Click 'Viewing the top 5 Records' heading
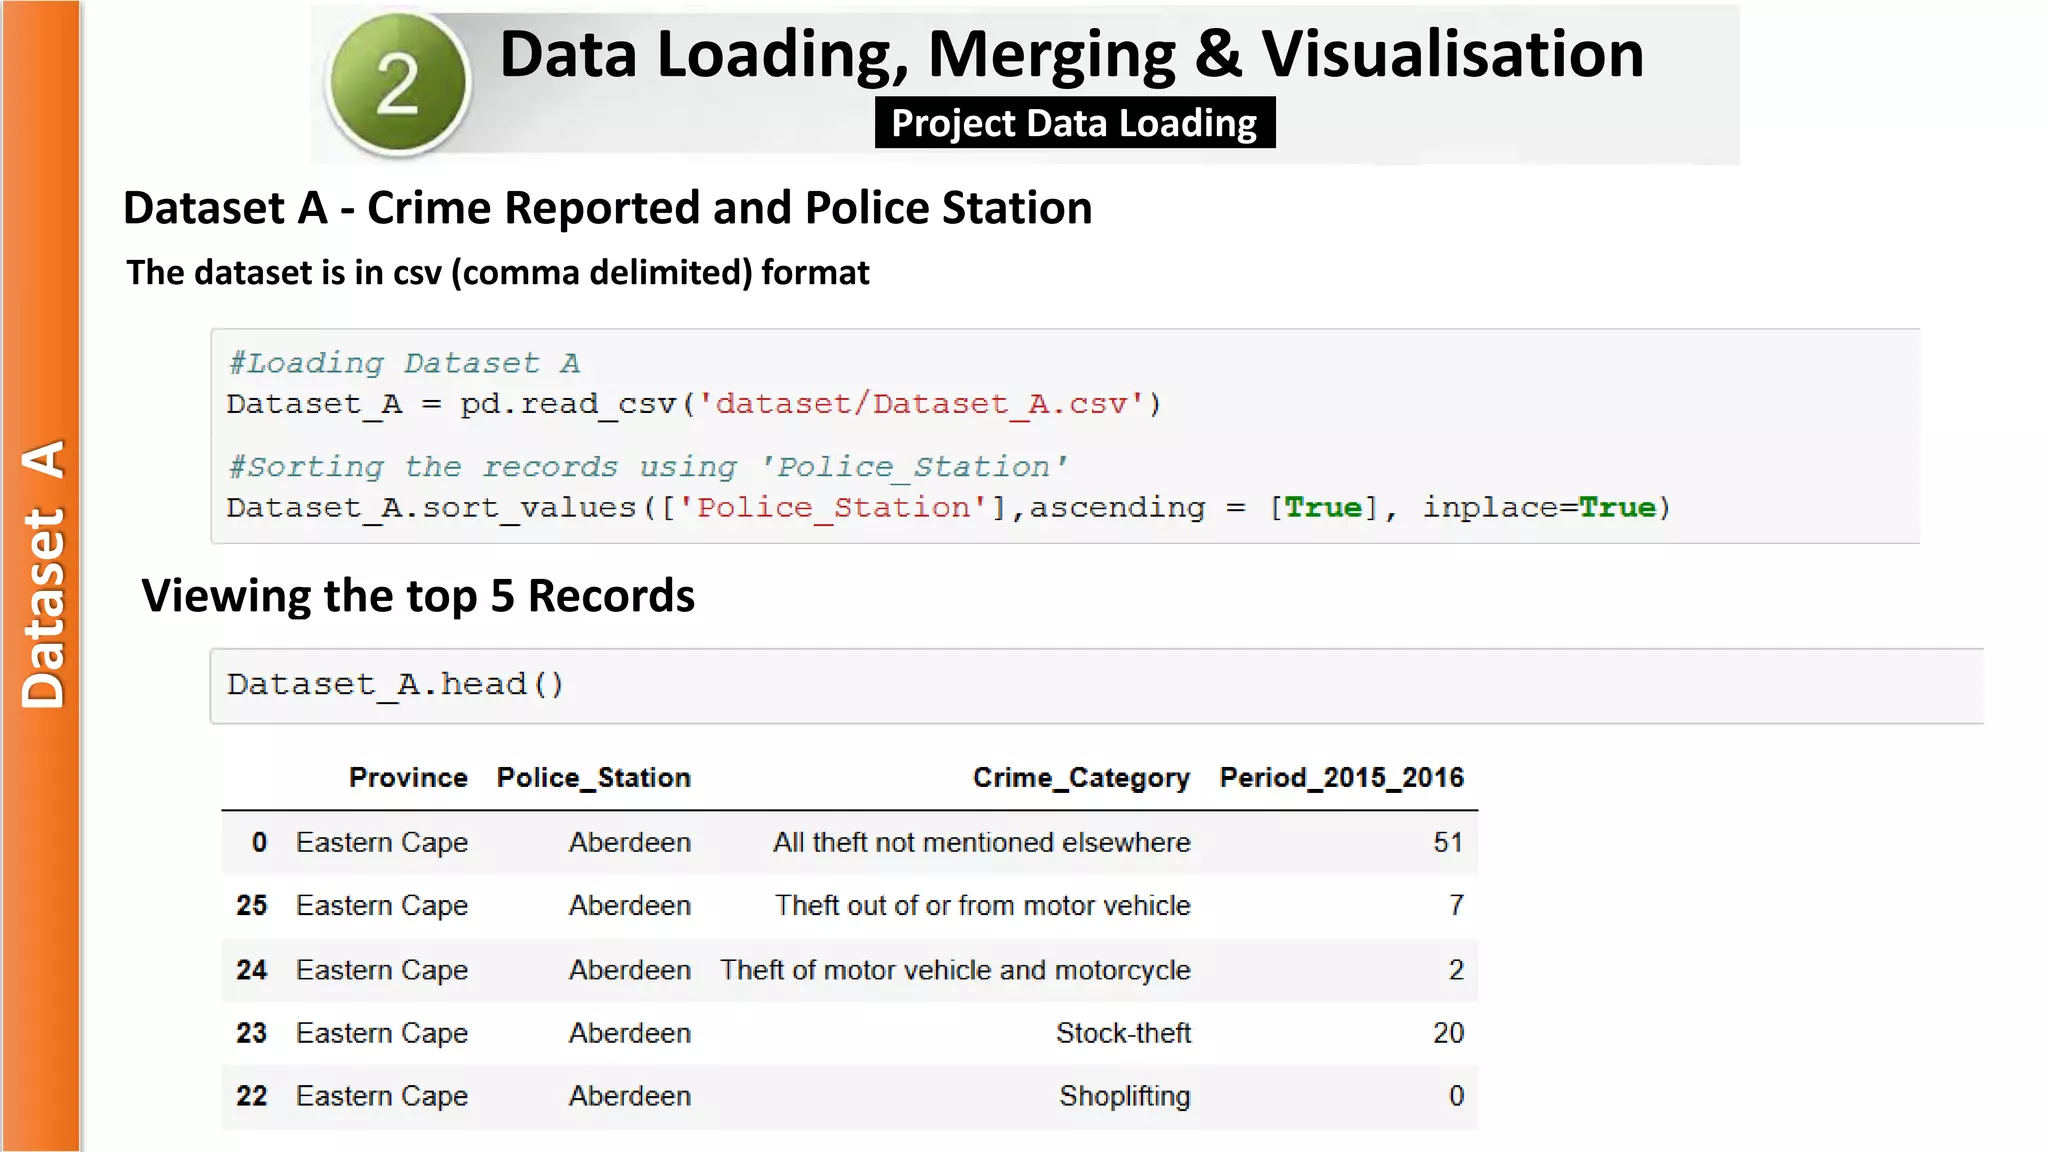Screen dimensions: 2048x1152 [418, 596]
